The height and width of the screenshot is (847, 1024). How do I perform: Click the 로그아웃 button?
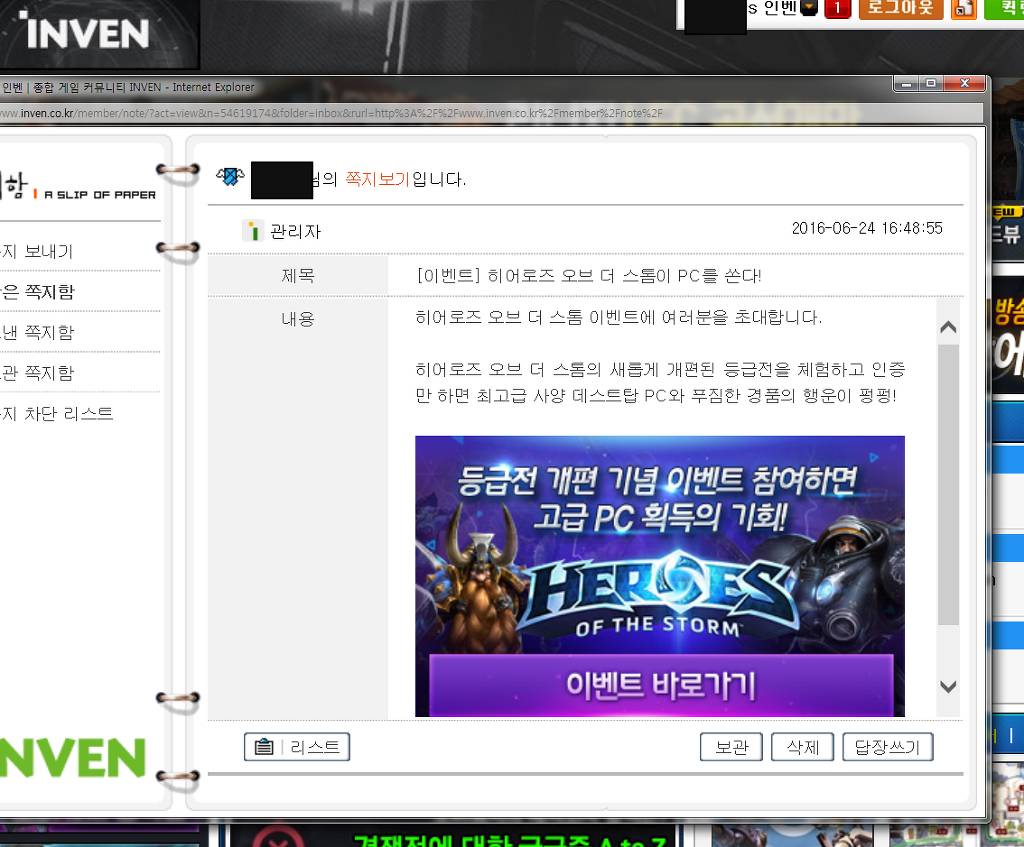[x=900, y=9]
